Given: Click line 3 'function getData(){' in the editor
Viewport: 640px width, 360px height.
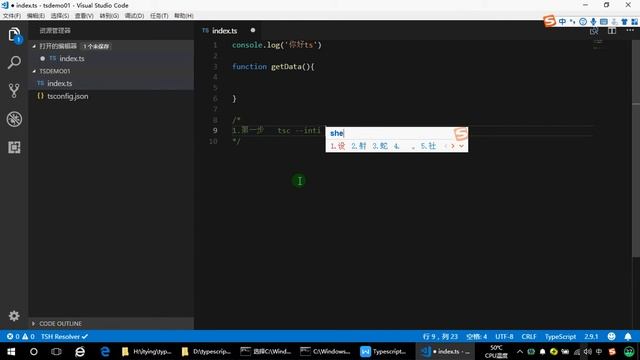Looking at the screenshot, I should click(273, 67).
